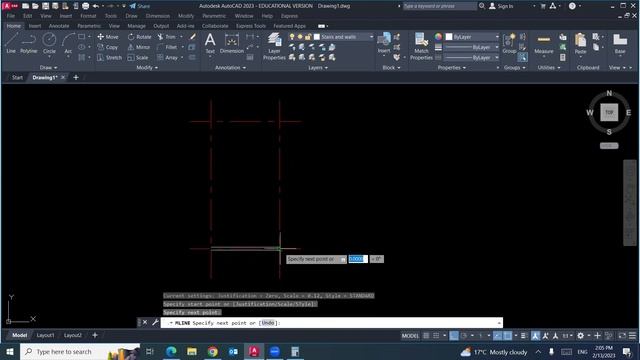The width and height of the screenshot is (640, 360).
Task: Select the Array tool
Action: 167,58
